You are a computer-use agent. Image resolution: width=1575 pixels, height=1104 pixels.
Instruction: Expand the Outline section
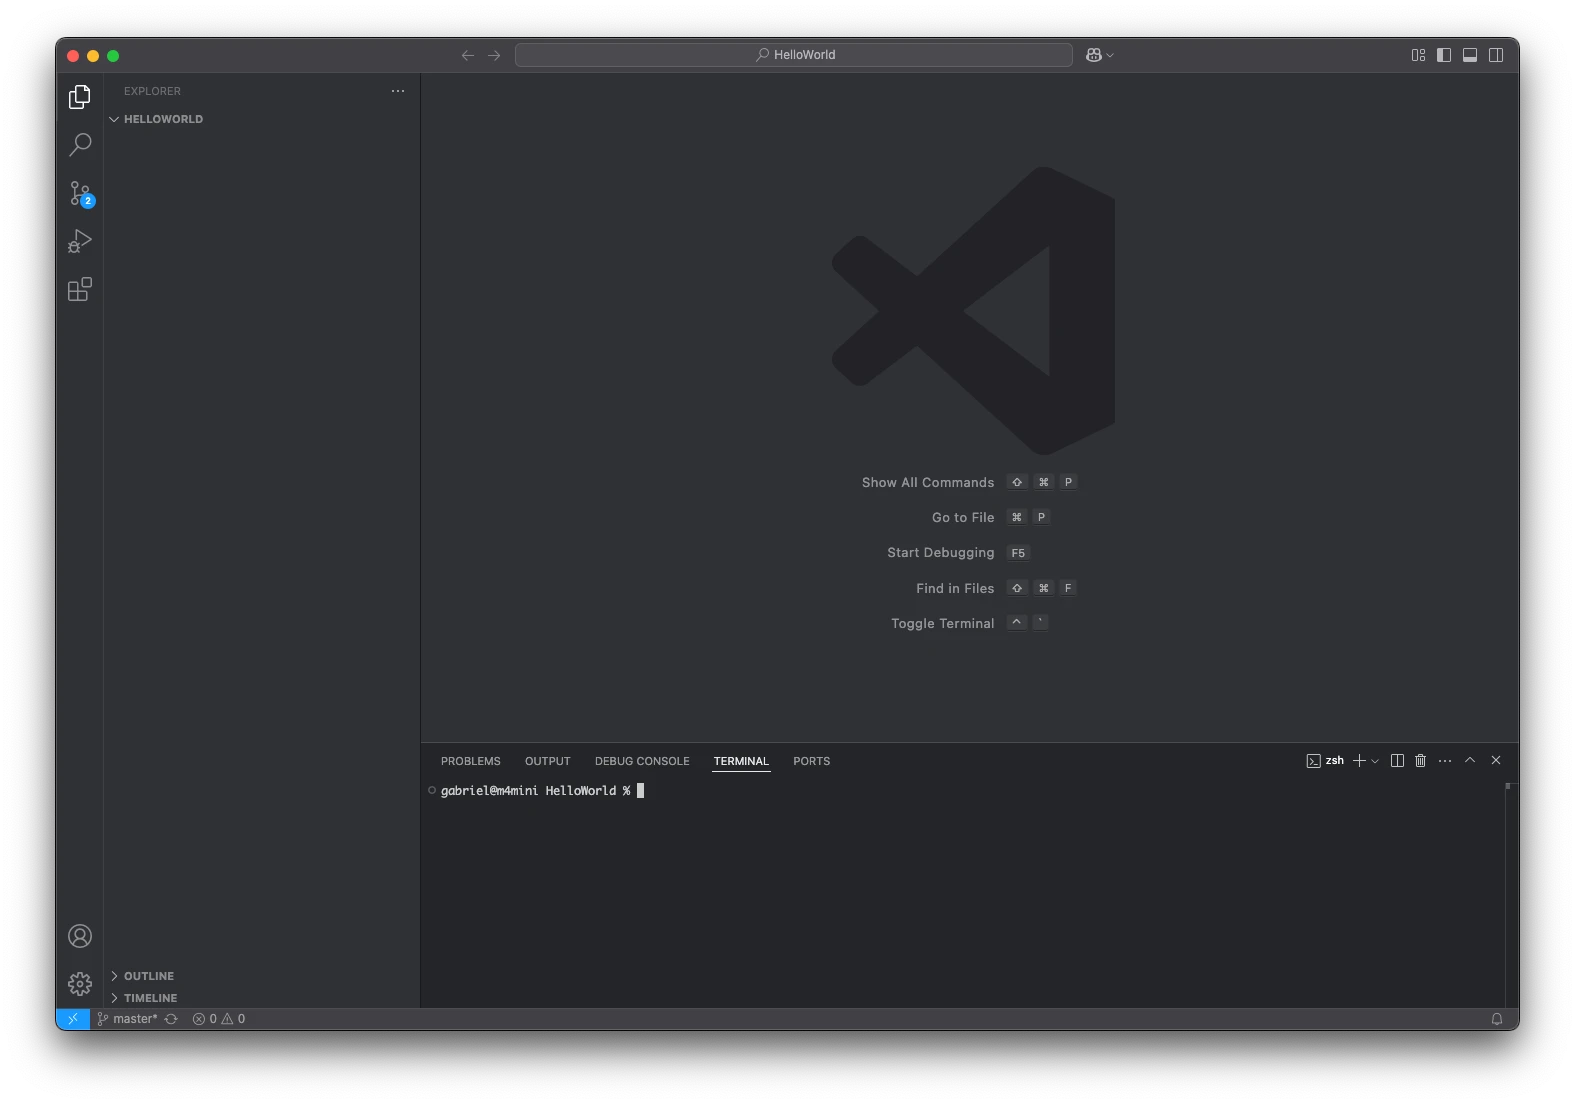(x=148, y=976)
